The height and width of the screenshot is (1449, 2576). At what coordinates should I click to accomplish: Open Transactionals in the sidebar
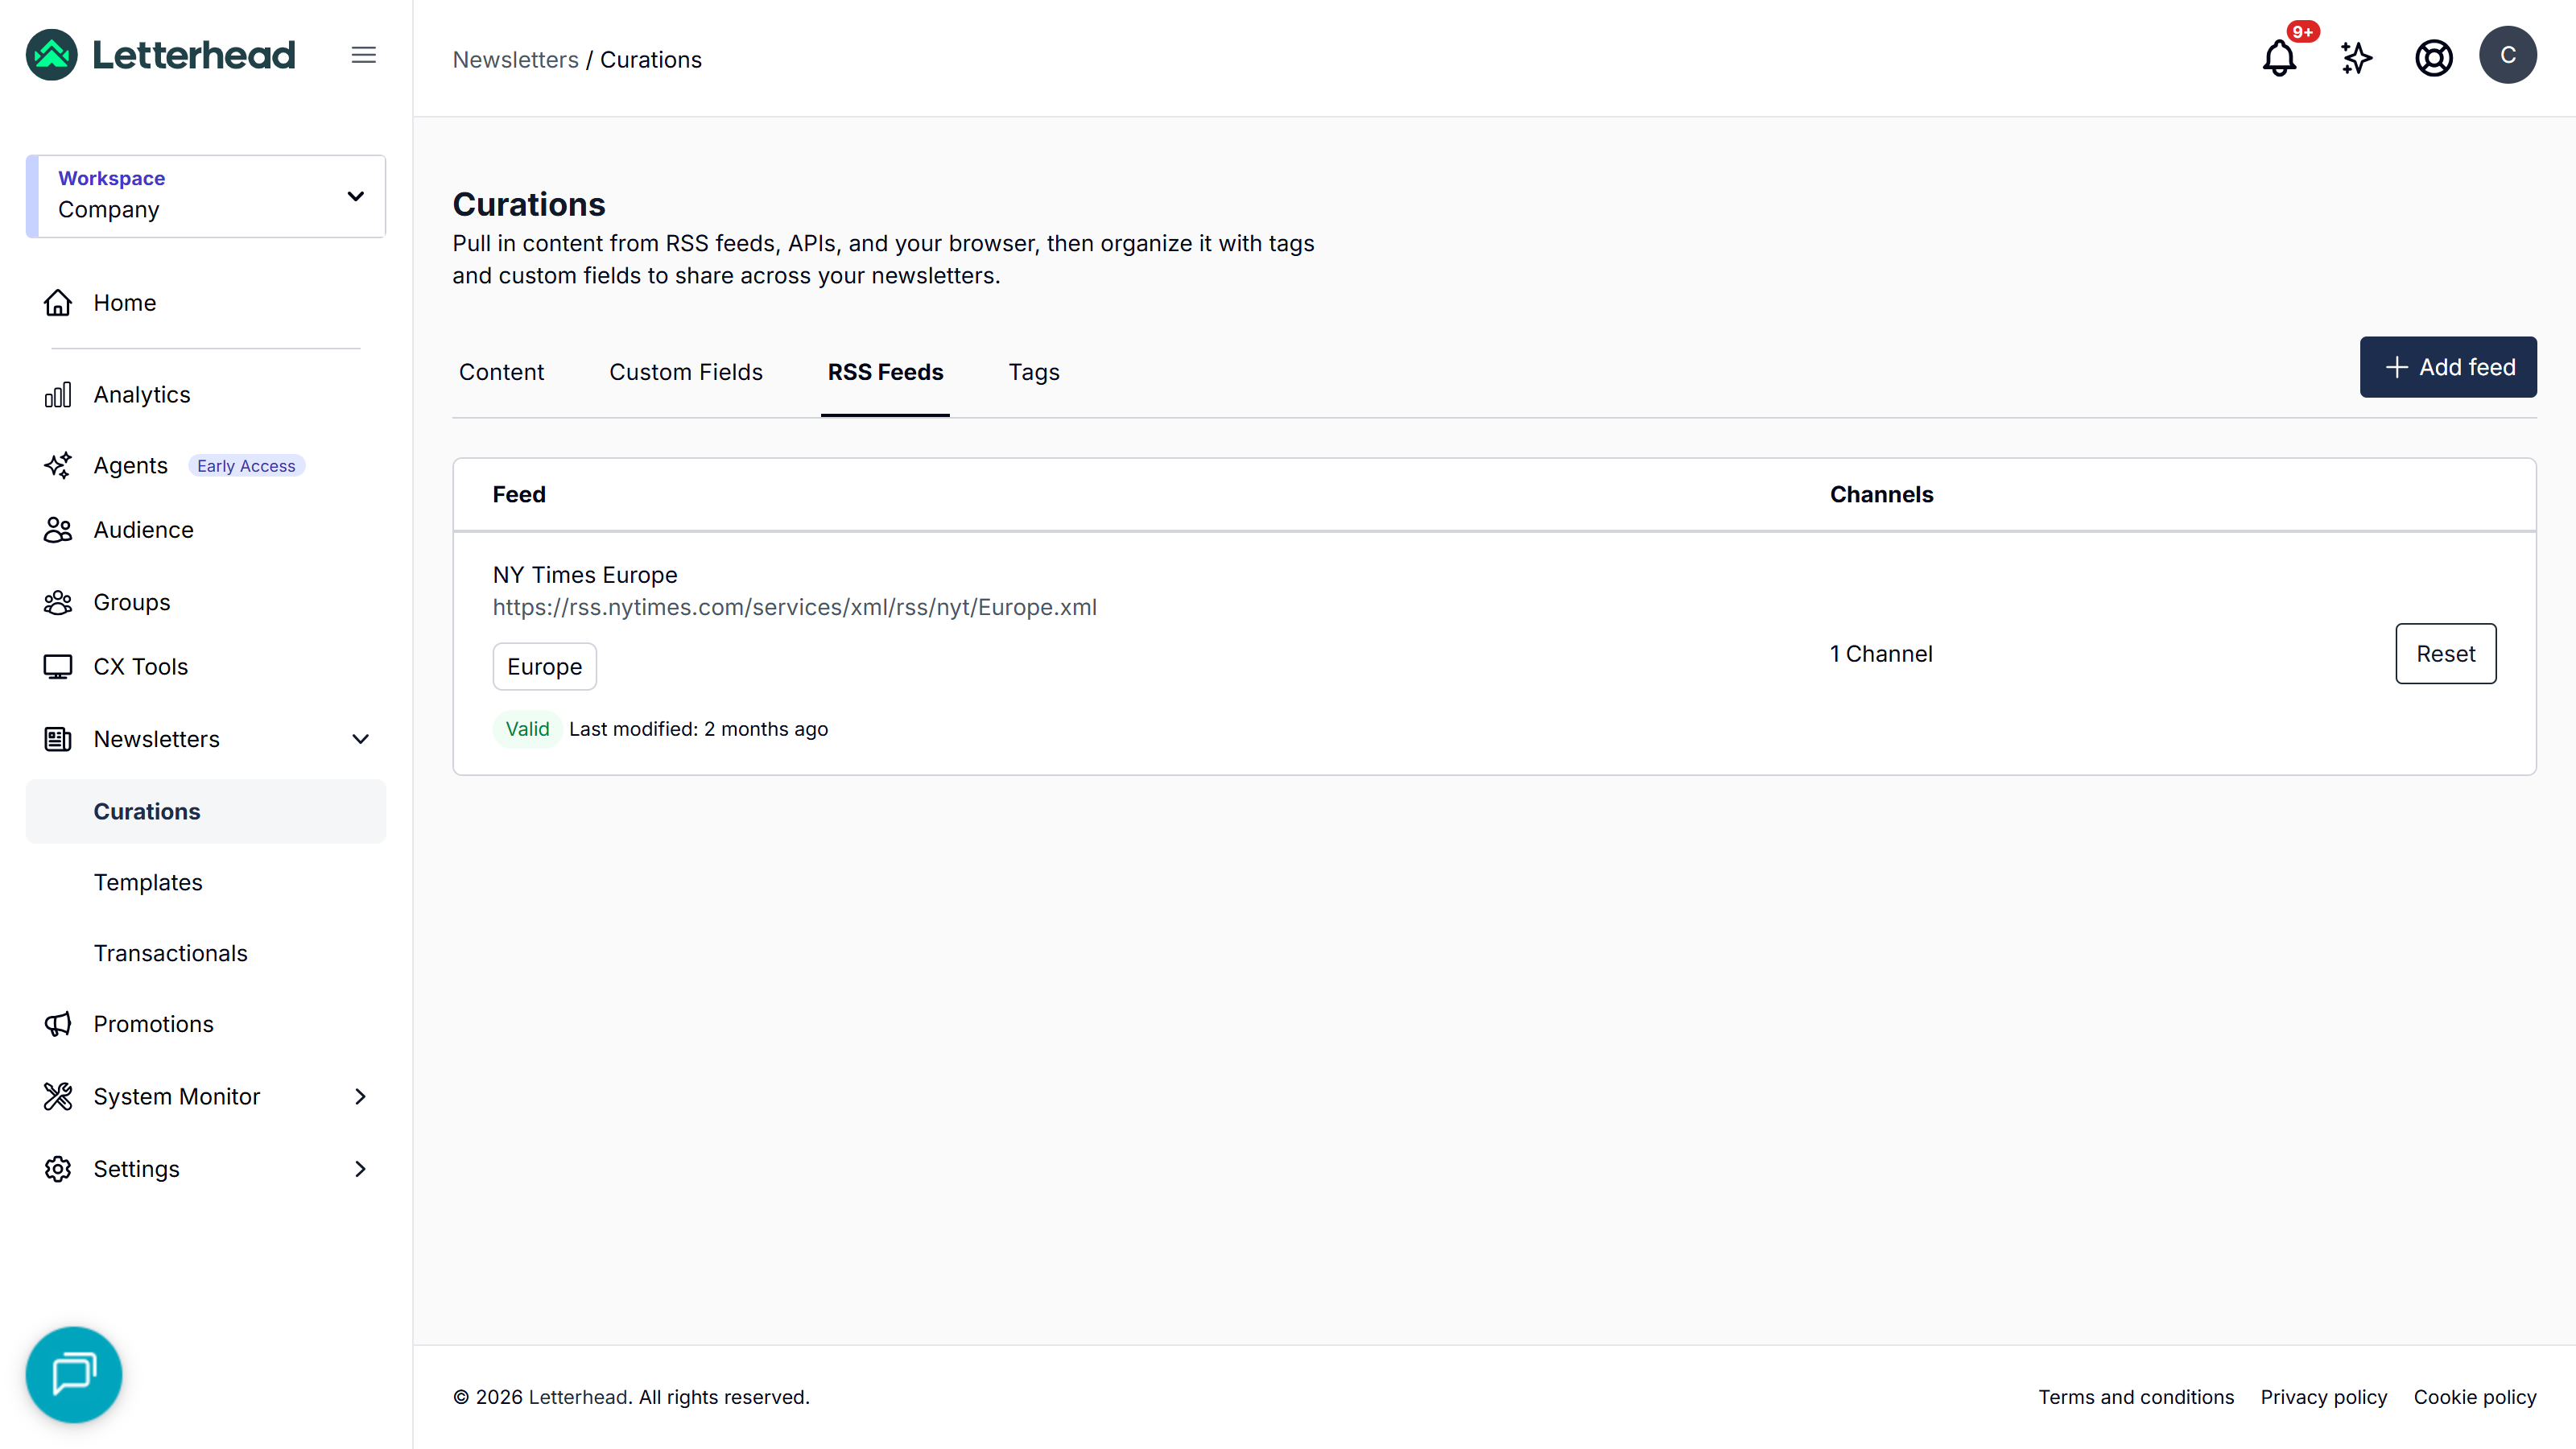(171, 953)
